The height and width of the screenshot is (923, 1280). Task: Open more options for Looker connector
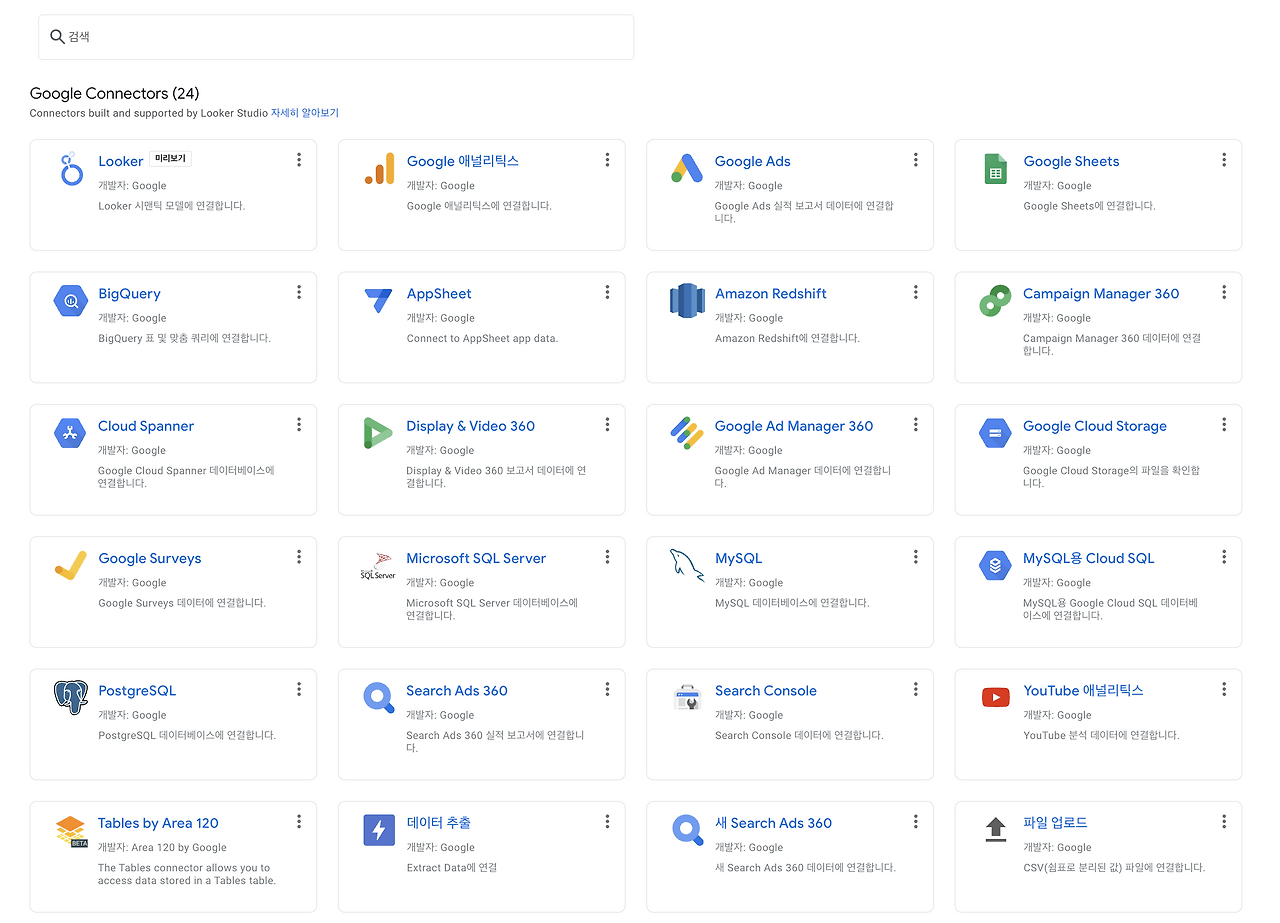pos(299,160)
